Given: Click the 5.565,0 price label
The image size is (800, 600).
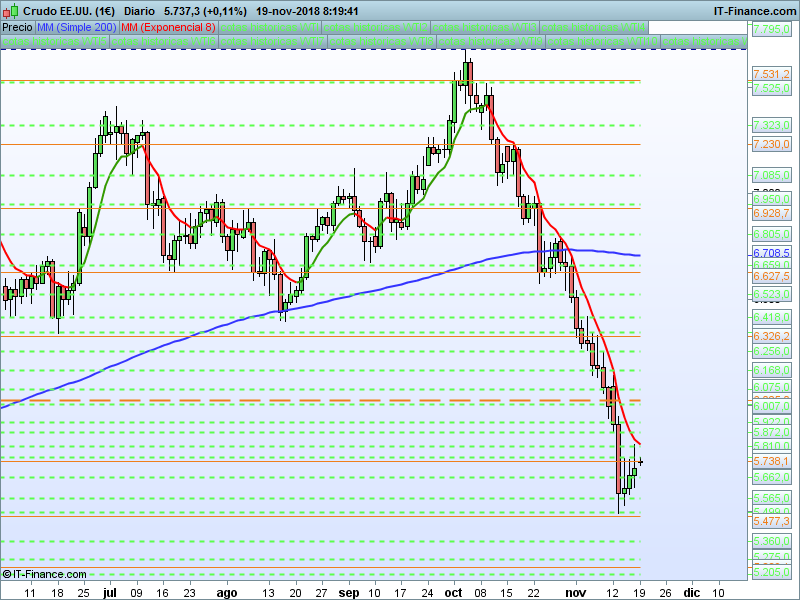Looking at the screenshot, I should pos(771,498).
